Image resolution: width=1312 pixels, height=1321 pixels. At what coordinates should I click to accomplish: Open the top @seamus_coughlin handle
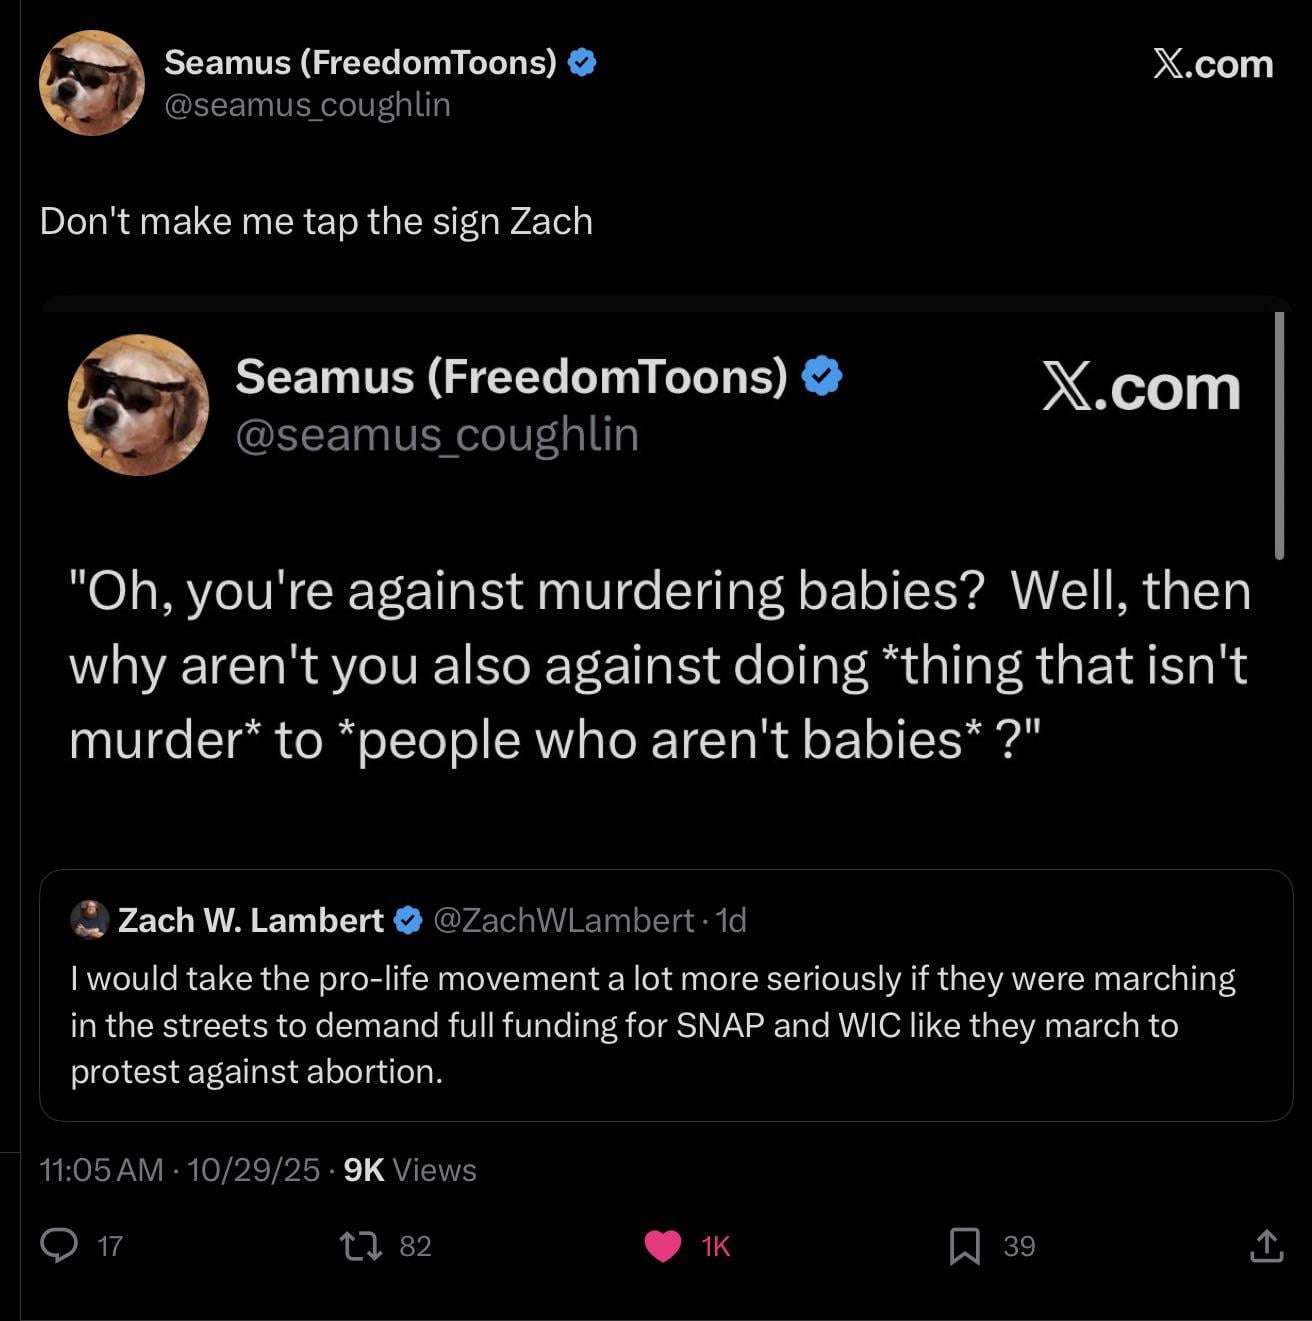pos(307,105)
